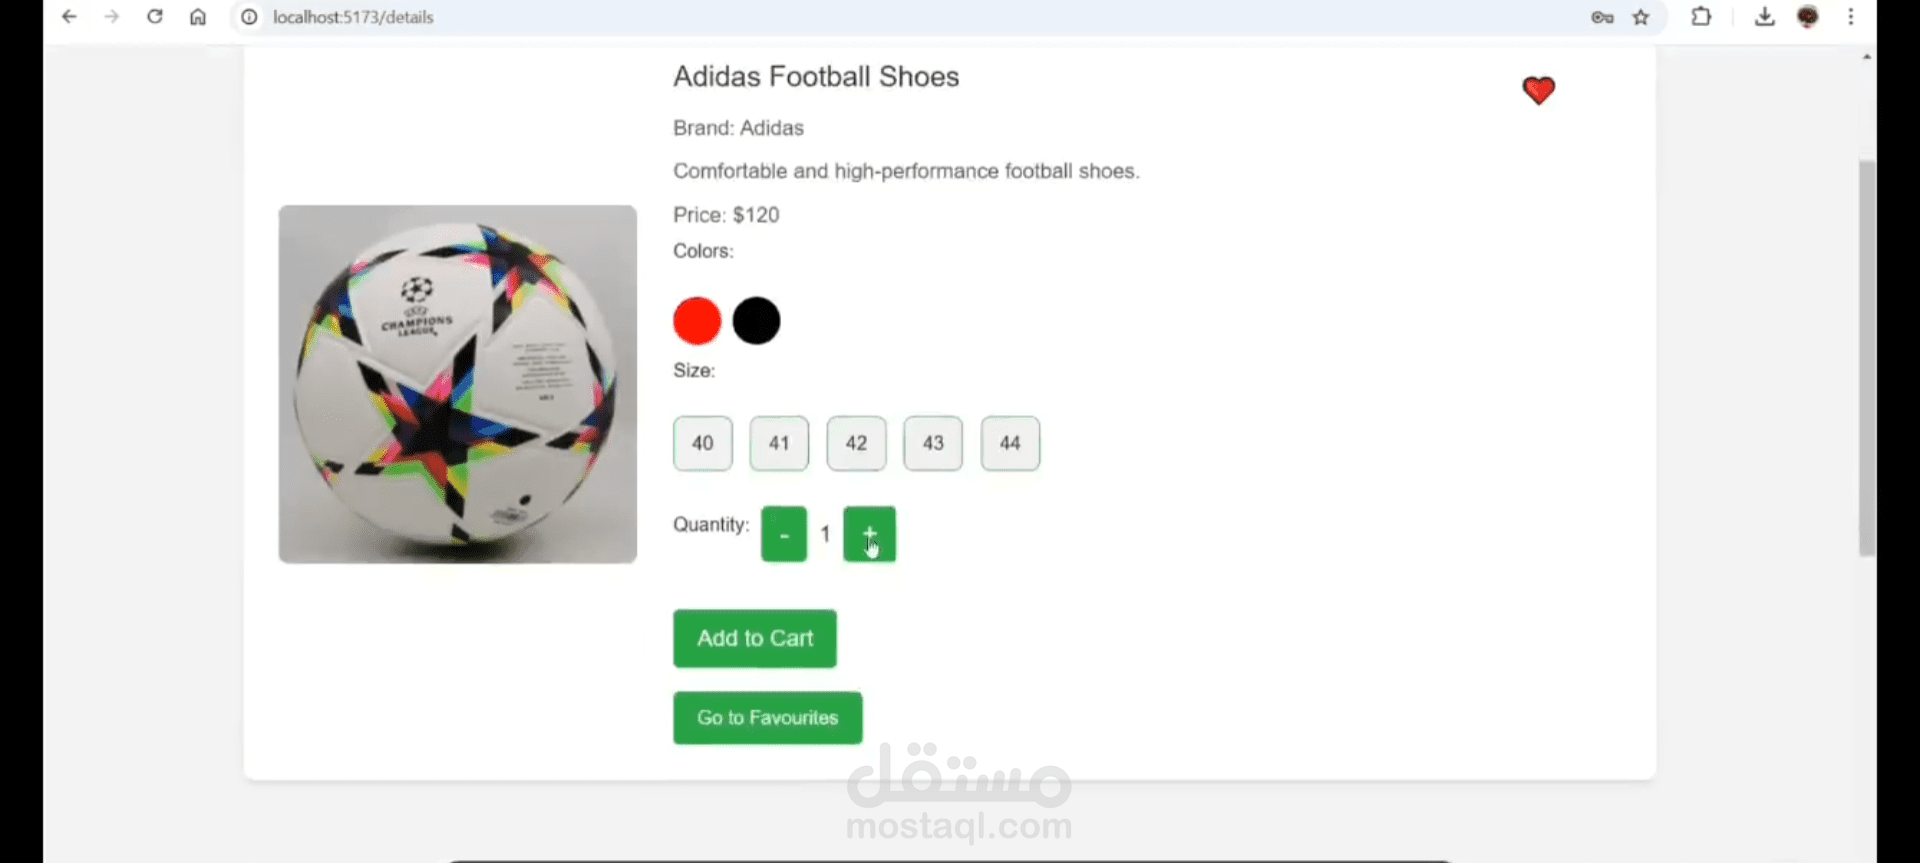
Task: Open the browser extensions menu
Action: click(x=1701, y=17)
